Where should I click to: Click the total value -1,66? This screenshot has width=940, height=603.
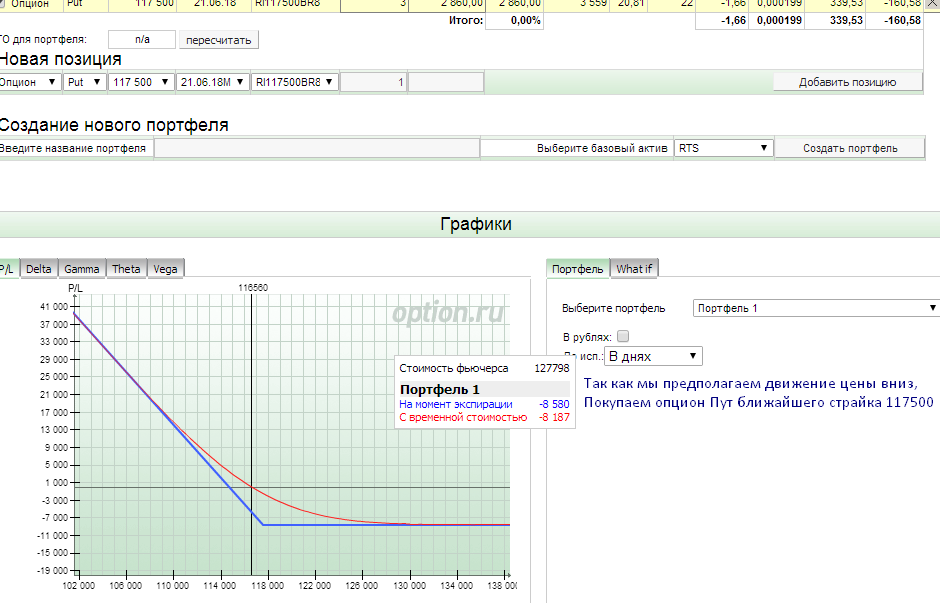733,20
